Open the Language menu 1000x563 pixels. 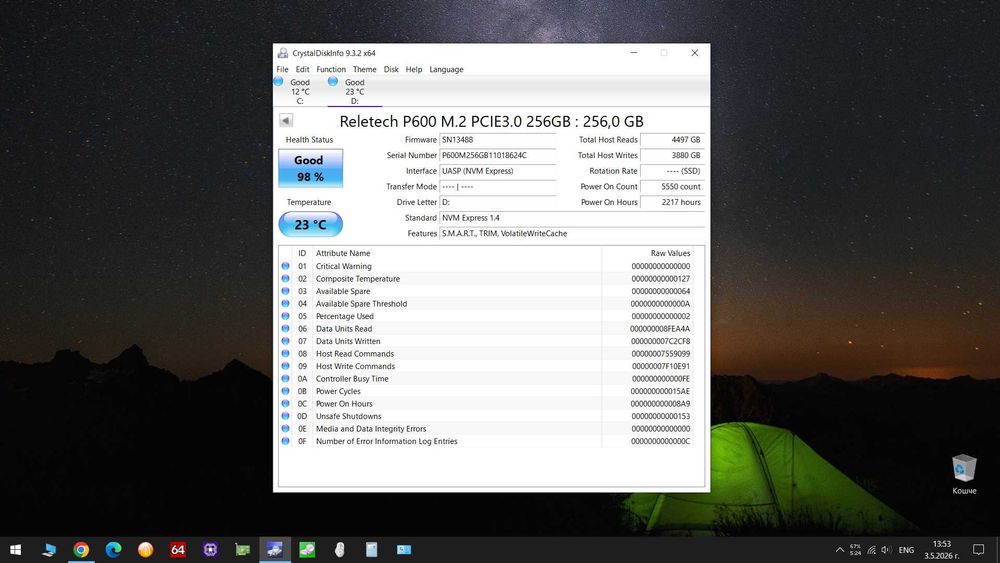tap(446, 69)
